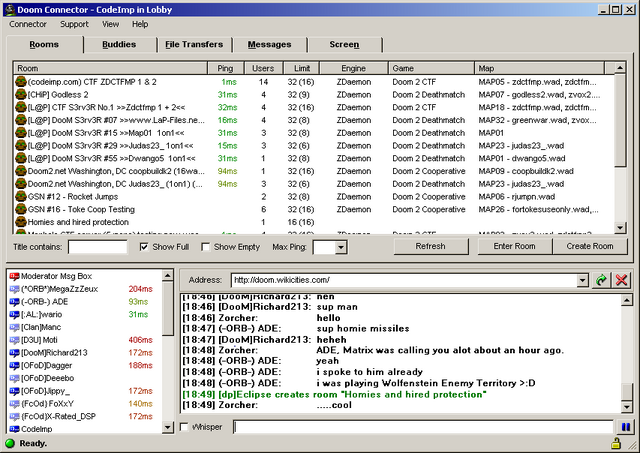Enable the Whisper checkbox
This screenshot has width=640, height=453.
tap(184, 427)
